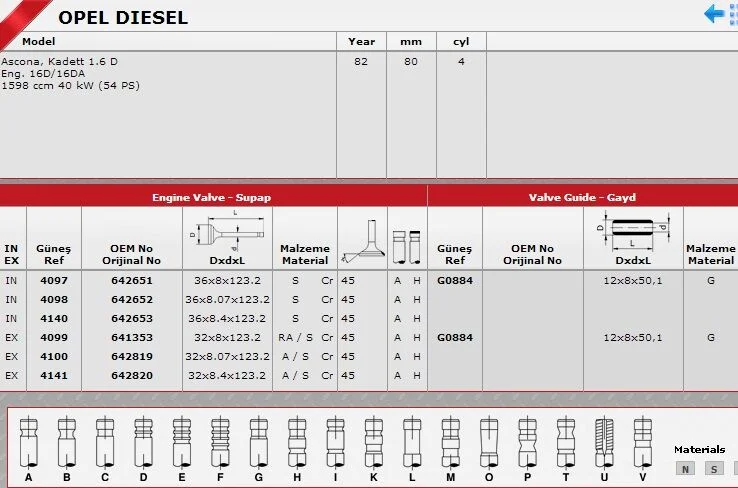This screenshot has height=488, width=738.
Task: Click the Valve Guide - Gayd header
Action: [x=582, y=197]
